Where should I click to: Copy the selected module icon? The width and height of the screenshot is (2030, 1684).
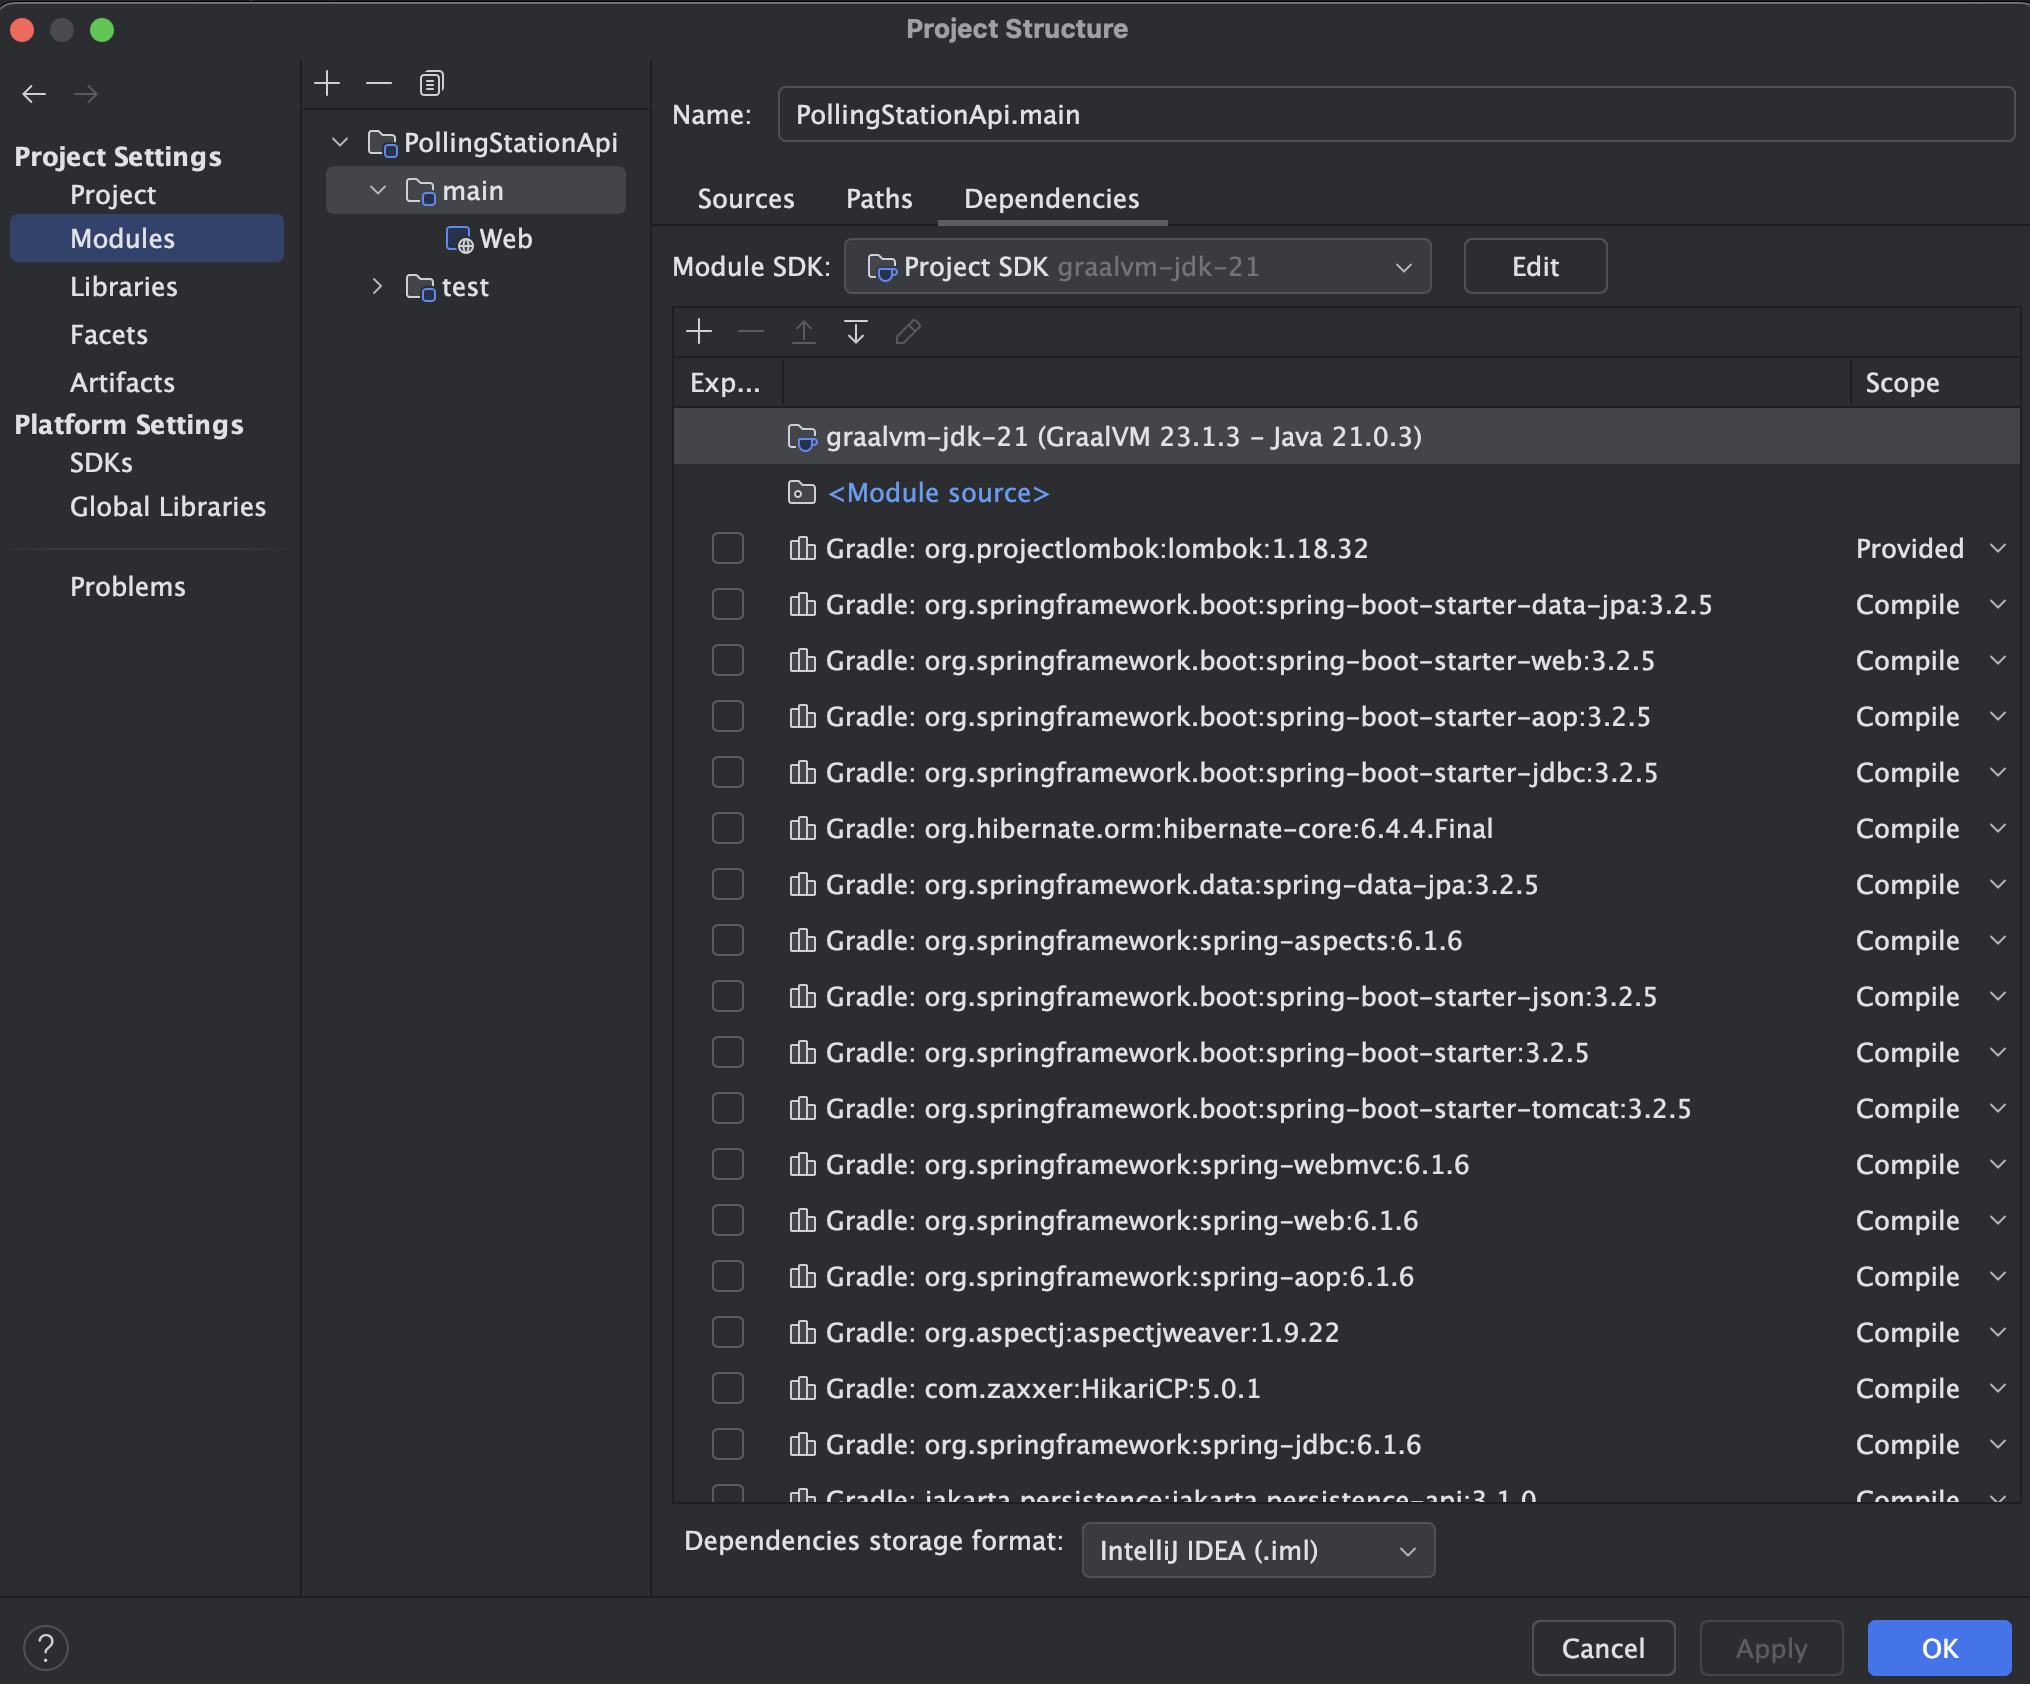coord(431,83)
